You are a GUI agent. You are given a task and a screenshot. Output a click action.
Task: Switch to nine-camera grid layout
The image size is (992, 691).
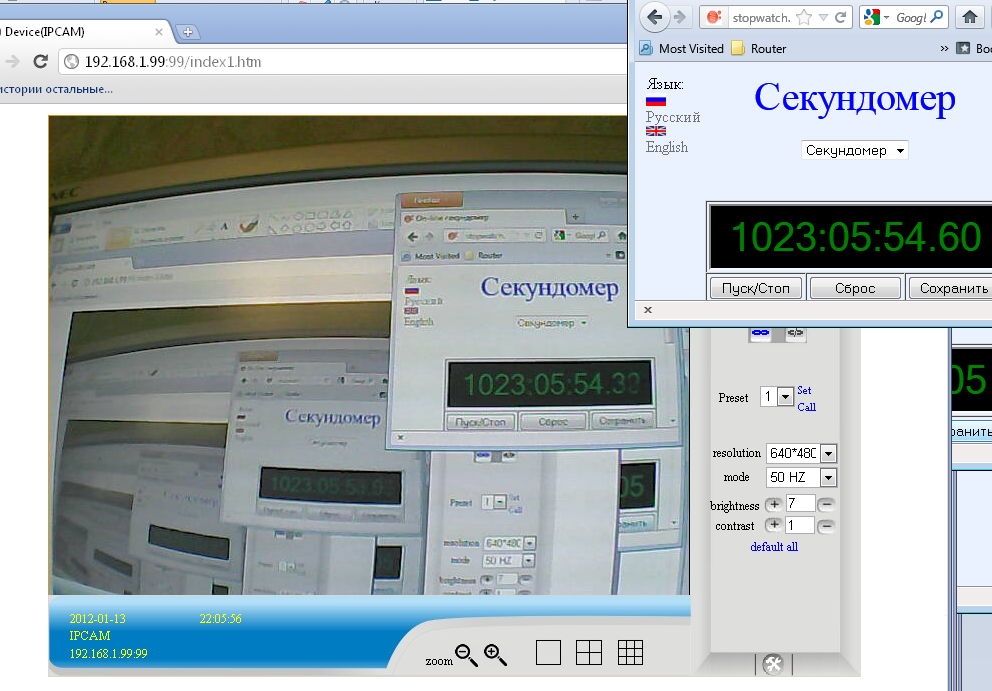click(x=630, y=653)
